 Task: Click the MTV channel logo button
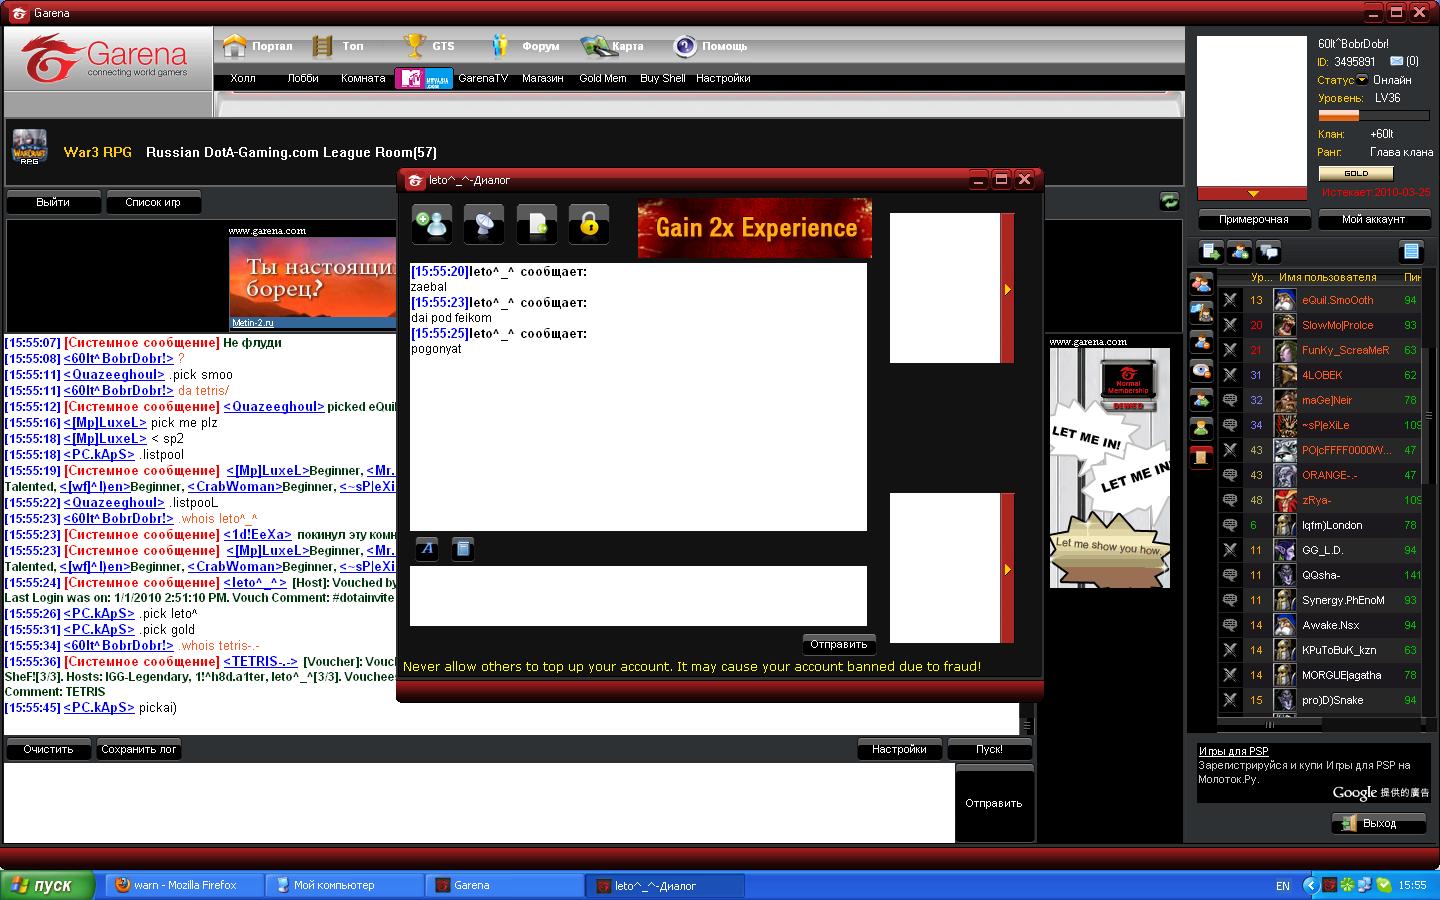[x=424, y=78]
